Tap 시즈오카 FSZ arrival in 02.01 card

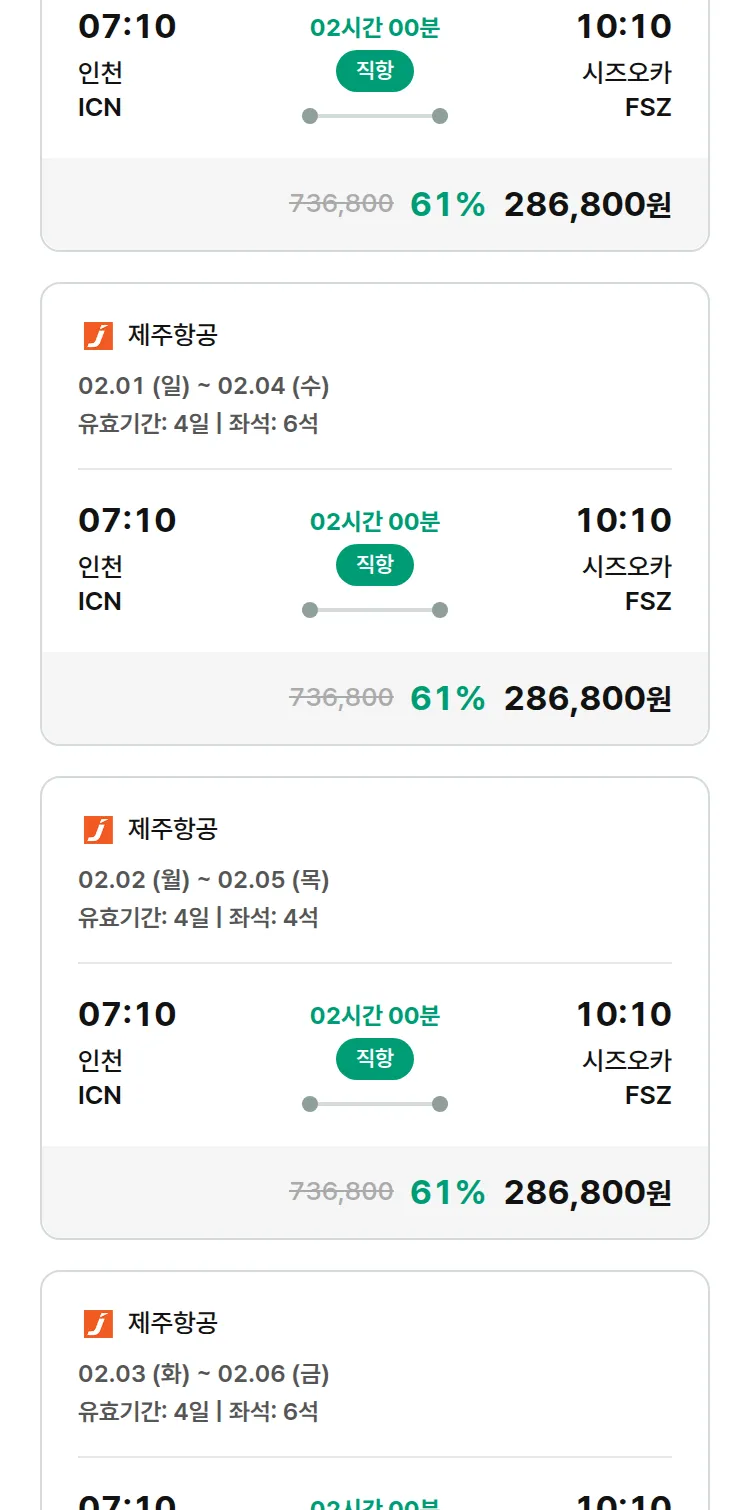click(x=627, y=583)
